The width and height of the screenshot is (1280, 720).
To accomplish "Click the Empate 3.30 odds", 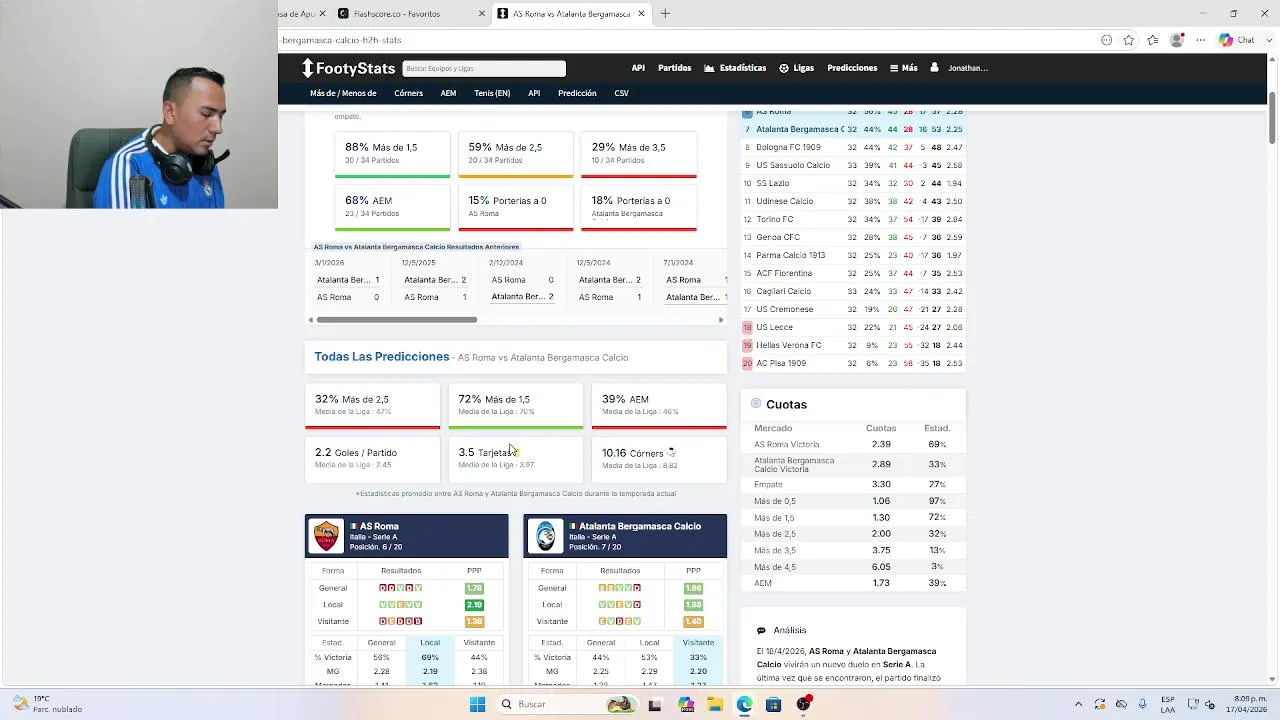I will coord(880,484).
